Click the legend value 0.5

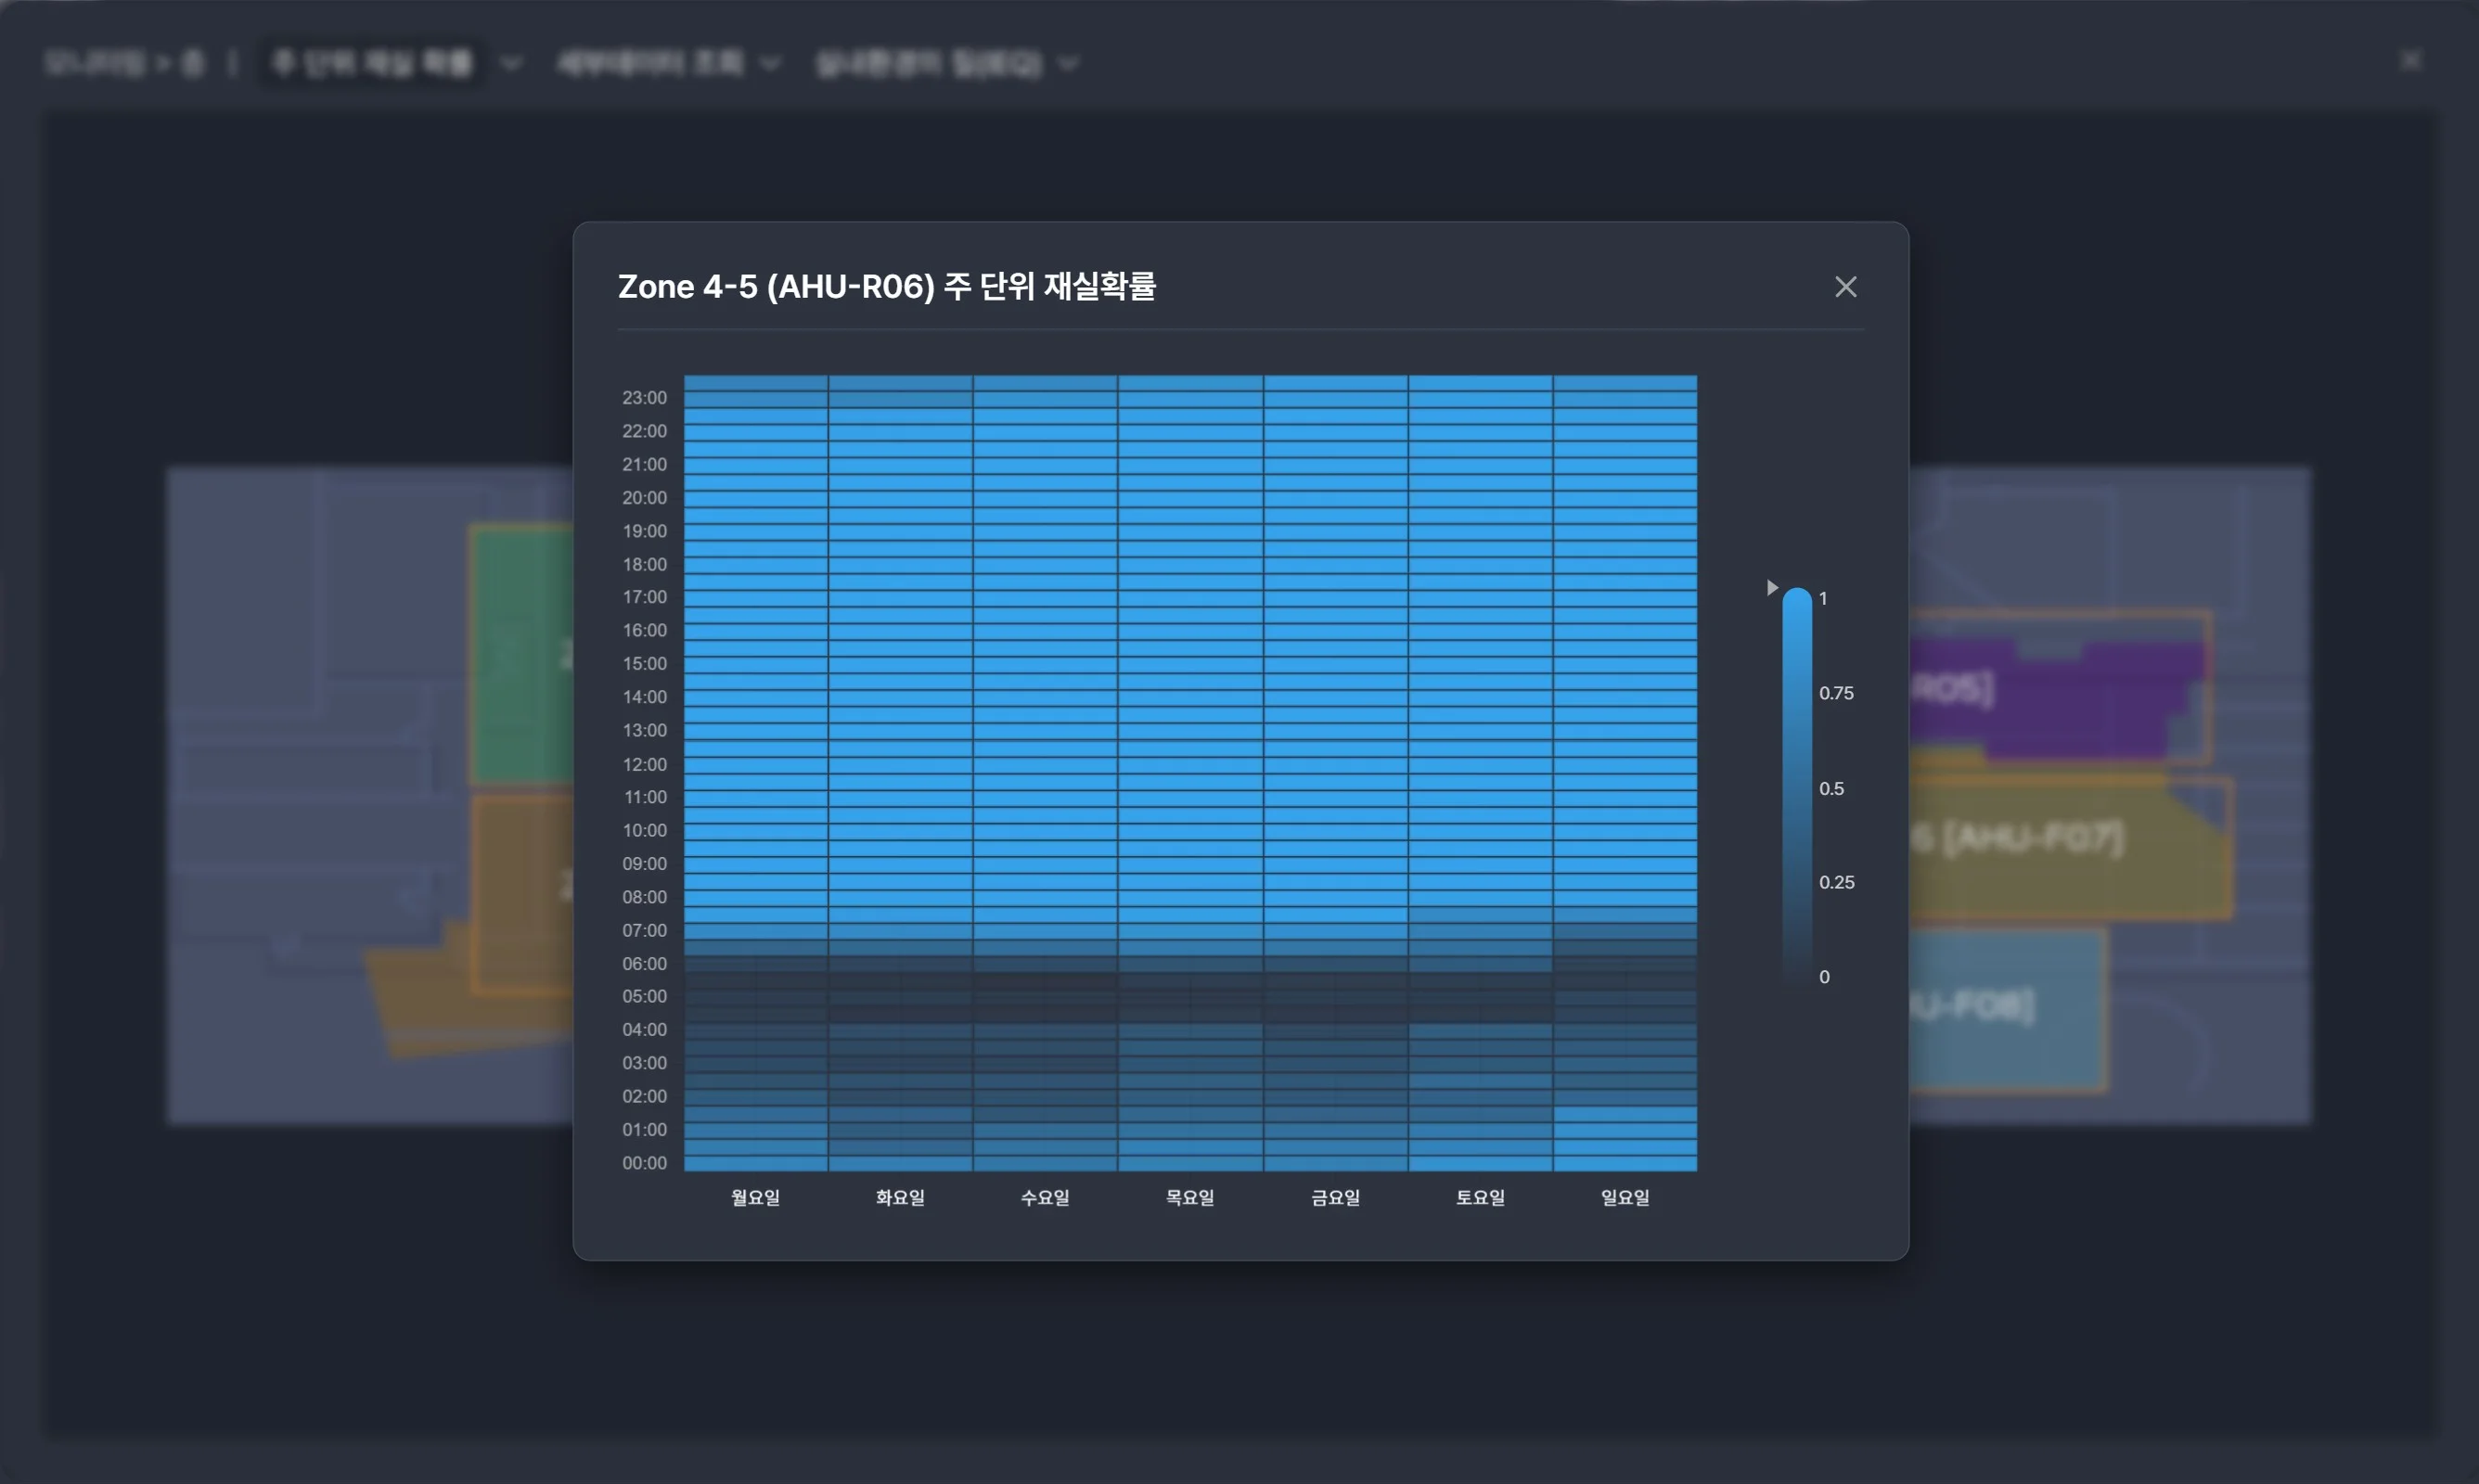pyautogui.click(x=1831, y=788)
